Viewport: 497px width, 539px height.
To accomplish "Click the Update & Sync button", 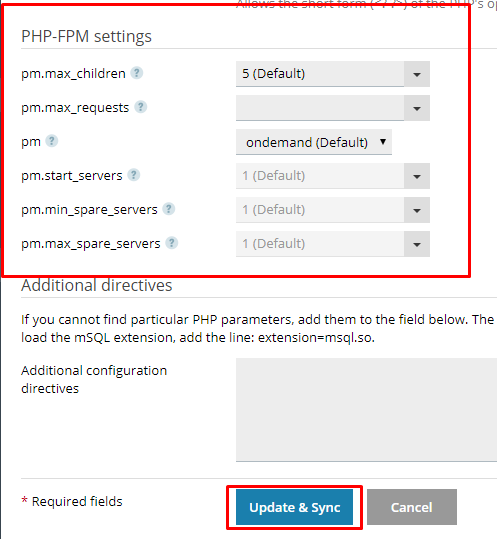I will pyautogui.click(x=295, y=507).
